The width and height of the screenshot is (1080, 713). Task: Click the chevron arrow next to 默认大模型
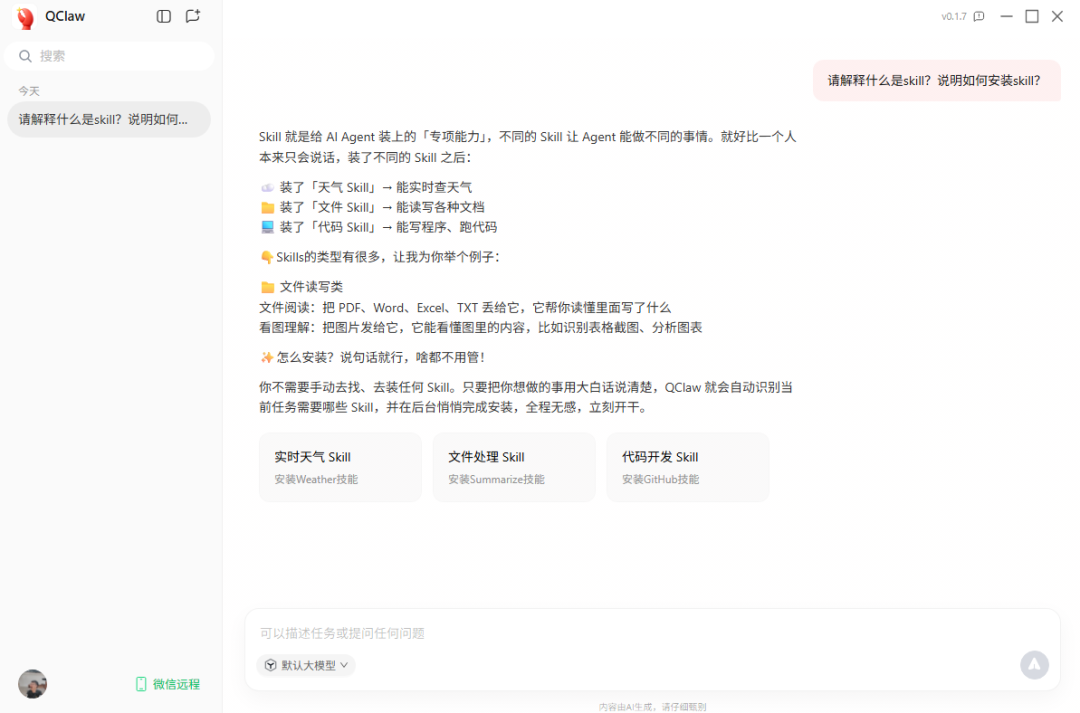[344, 665]
